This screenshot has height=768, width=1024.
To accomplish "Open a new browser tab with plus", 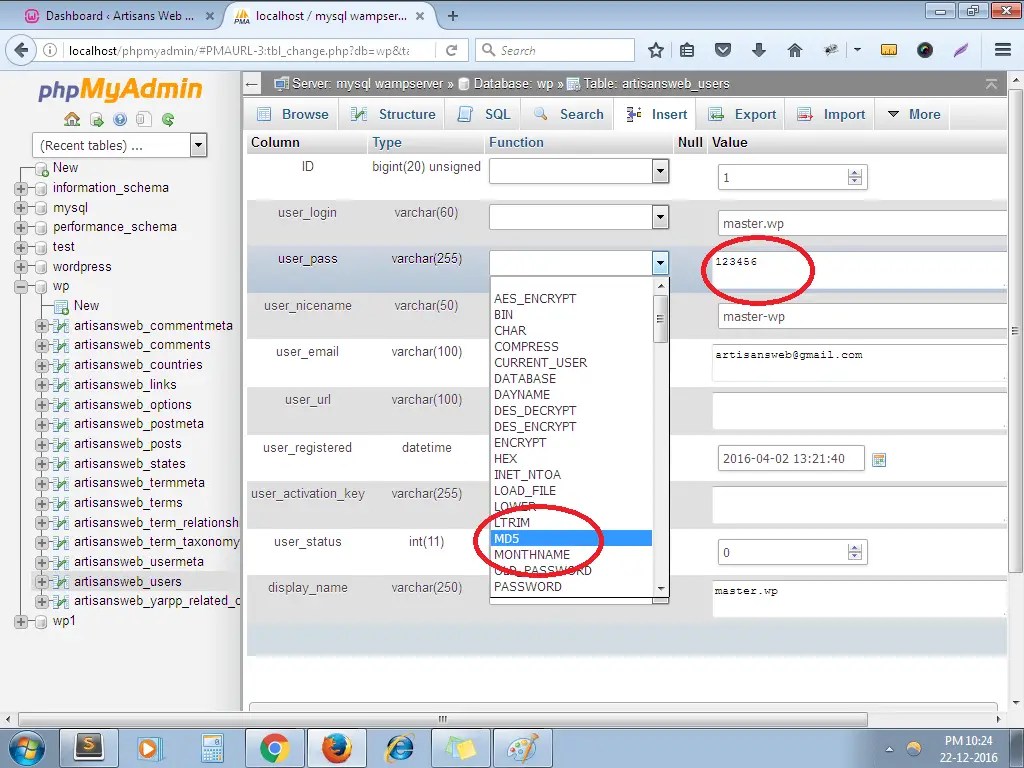I will pyautogui.click(x=453, y=16).
